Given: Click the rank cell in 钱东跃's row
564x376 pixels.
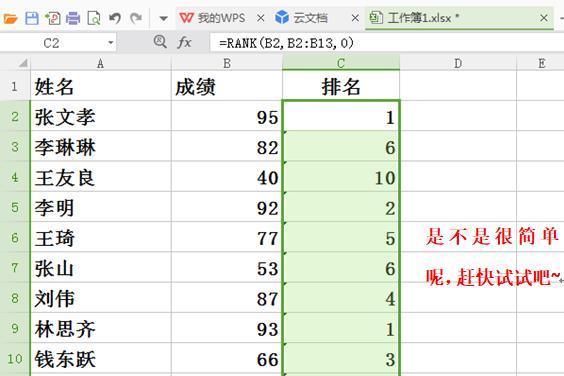Looking at the screenshot, I should [341, 358].
